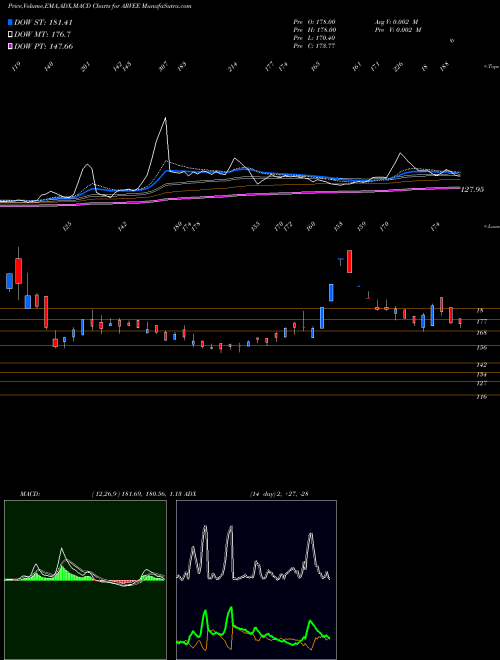500x660 pixels.
Task: Click the 127 price level label
Action: [x=481, y=383]
